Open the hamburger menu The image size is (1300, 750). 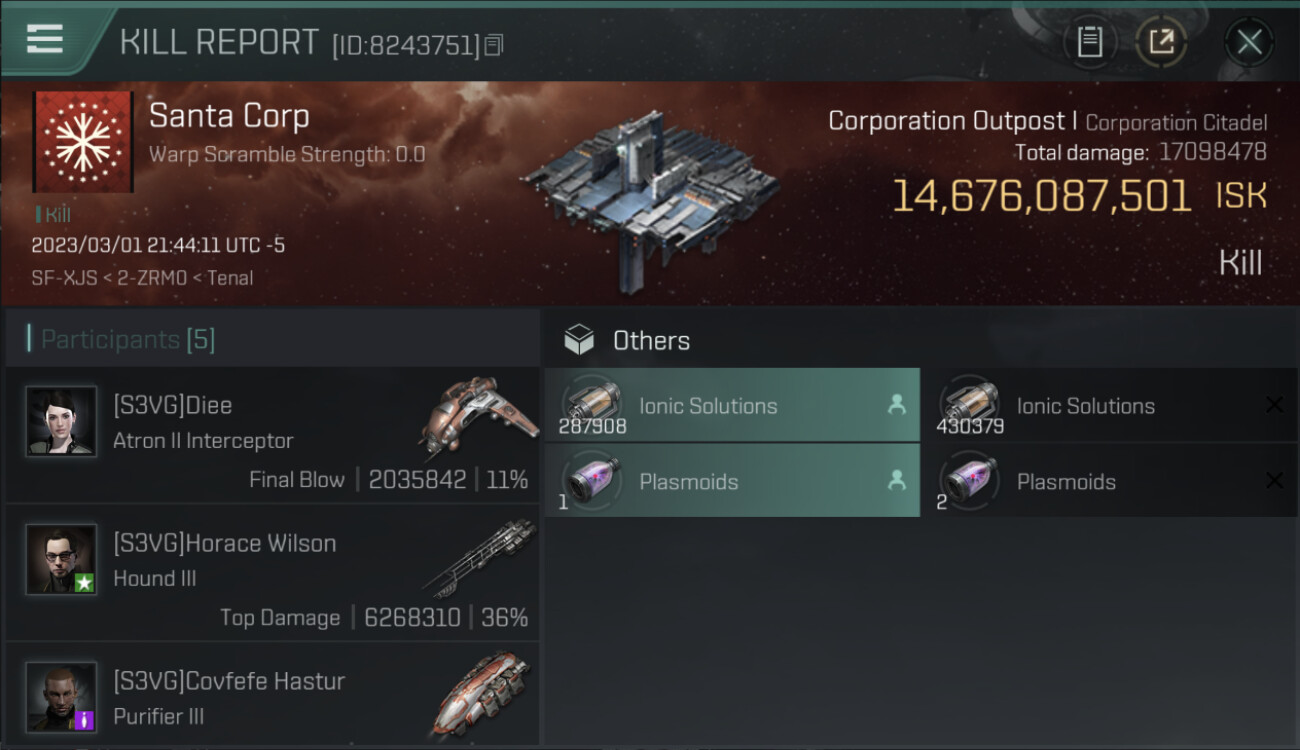point(45,40)
